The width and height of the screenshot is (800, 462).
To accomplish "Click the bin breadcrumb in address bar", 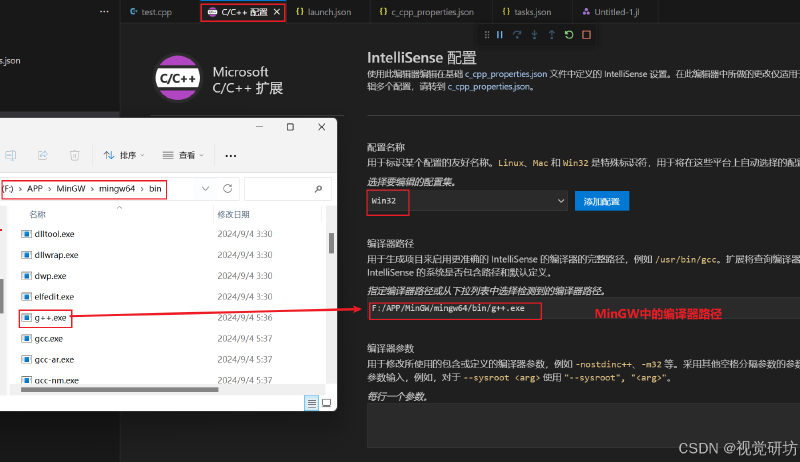I will click(x=155, y=189).
